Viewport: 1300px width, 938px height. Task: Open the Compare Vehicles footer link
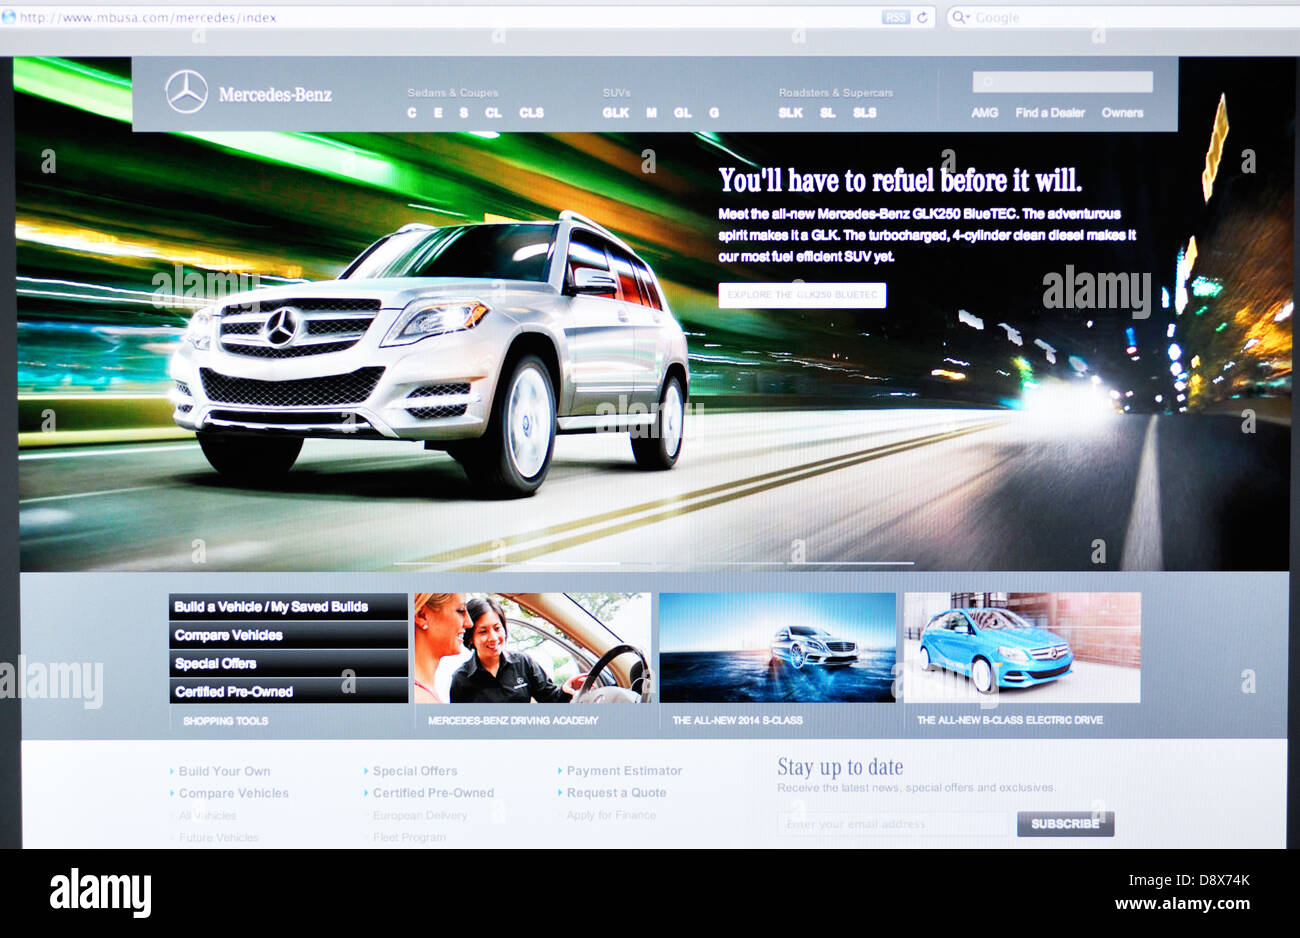point(233,793)
